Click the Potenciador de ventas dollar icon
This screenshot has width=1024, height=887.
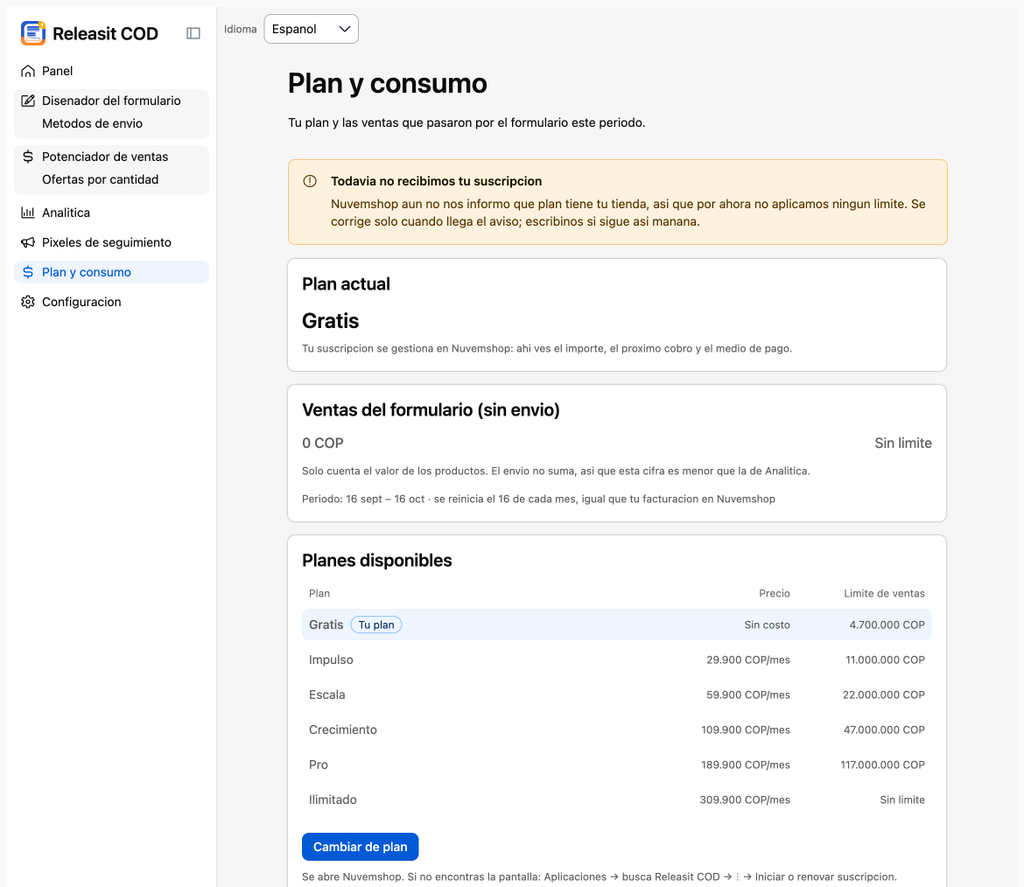click(27, 157)
